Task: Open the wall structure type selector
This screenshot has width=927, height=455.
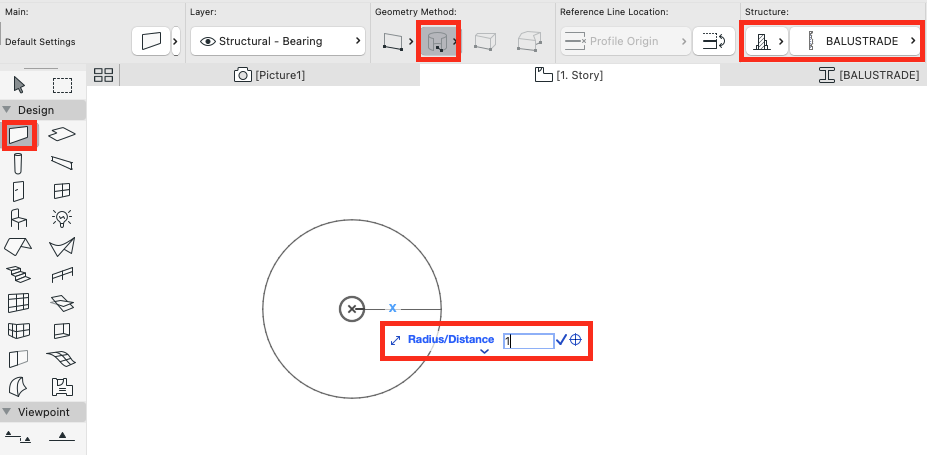Action: click(767, 41)
